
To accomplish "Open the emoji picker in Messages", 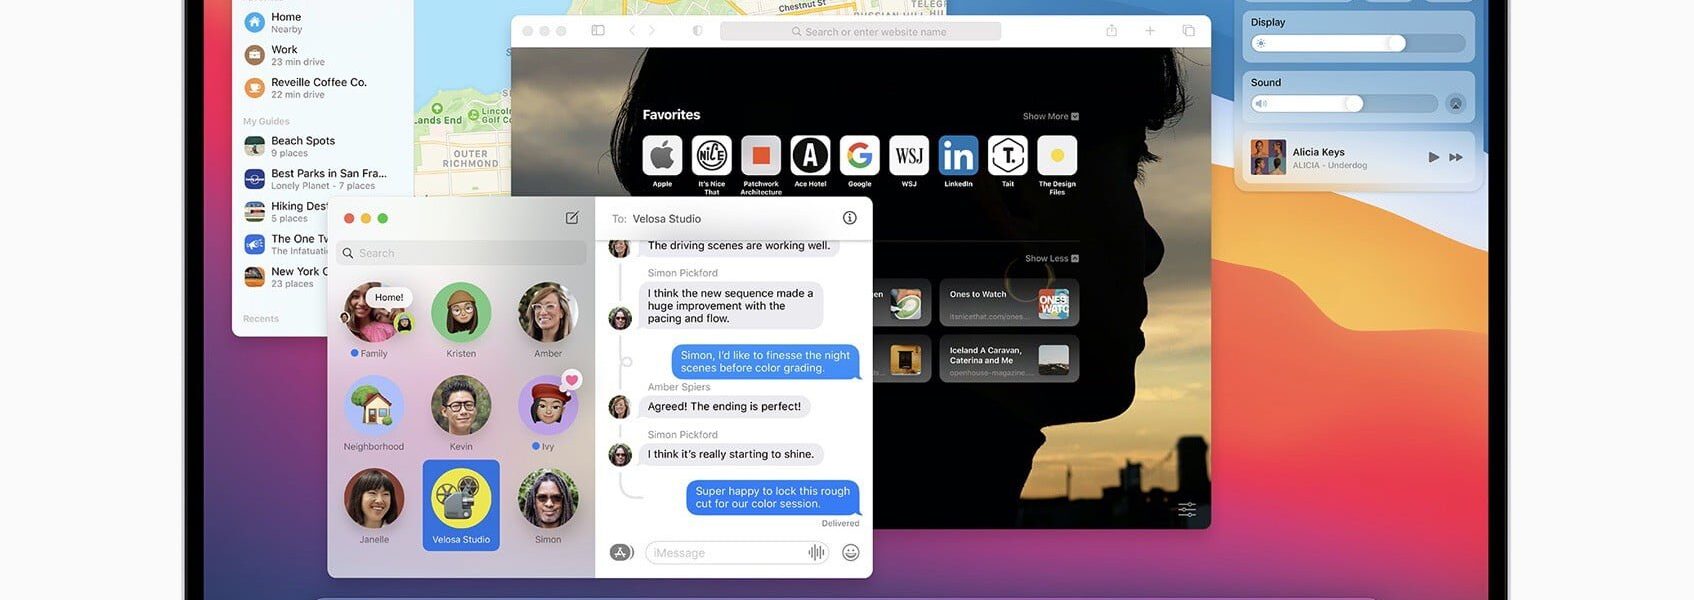I will click(851, 552).
